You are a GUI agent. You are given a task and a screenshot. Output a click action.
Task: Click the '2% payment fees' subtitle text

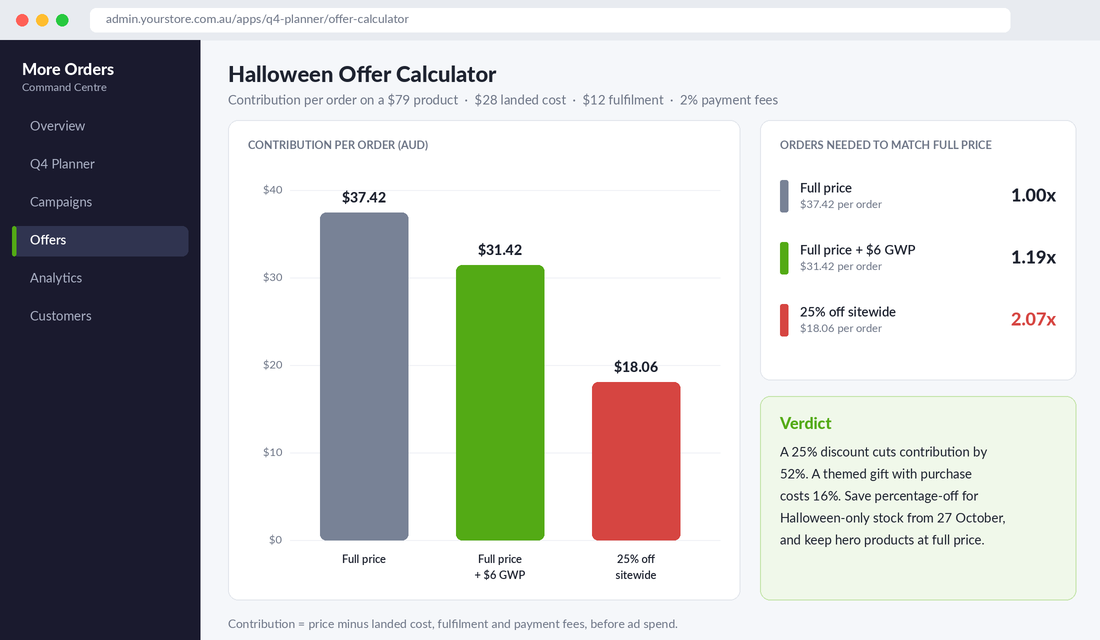tap(729, 100)
